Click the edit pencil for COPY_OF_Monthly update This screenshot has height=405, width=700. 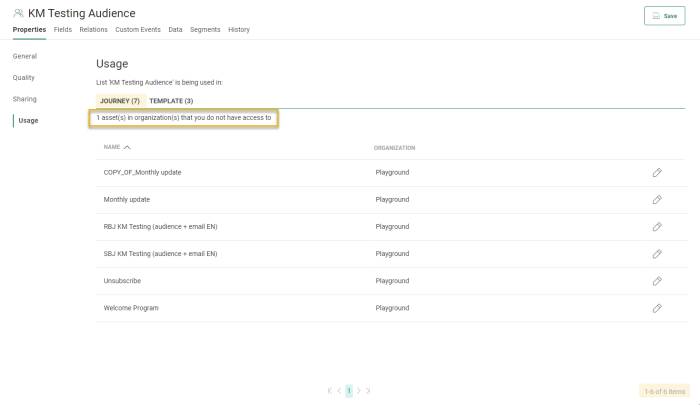click(x=657, y=173)
